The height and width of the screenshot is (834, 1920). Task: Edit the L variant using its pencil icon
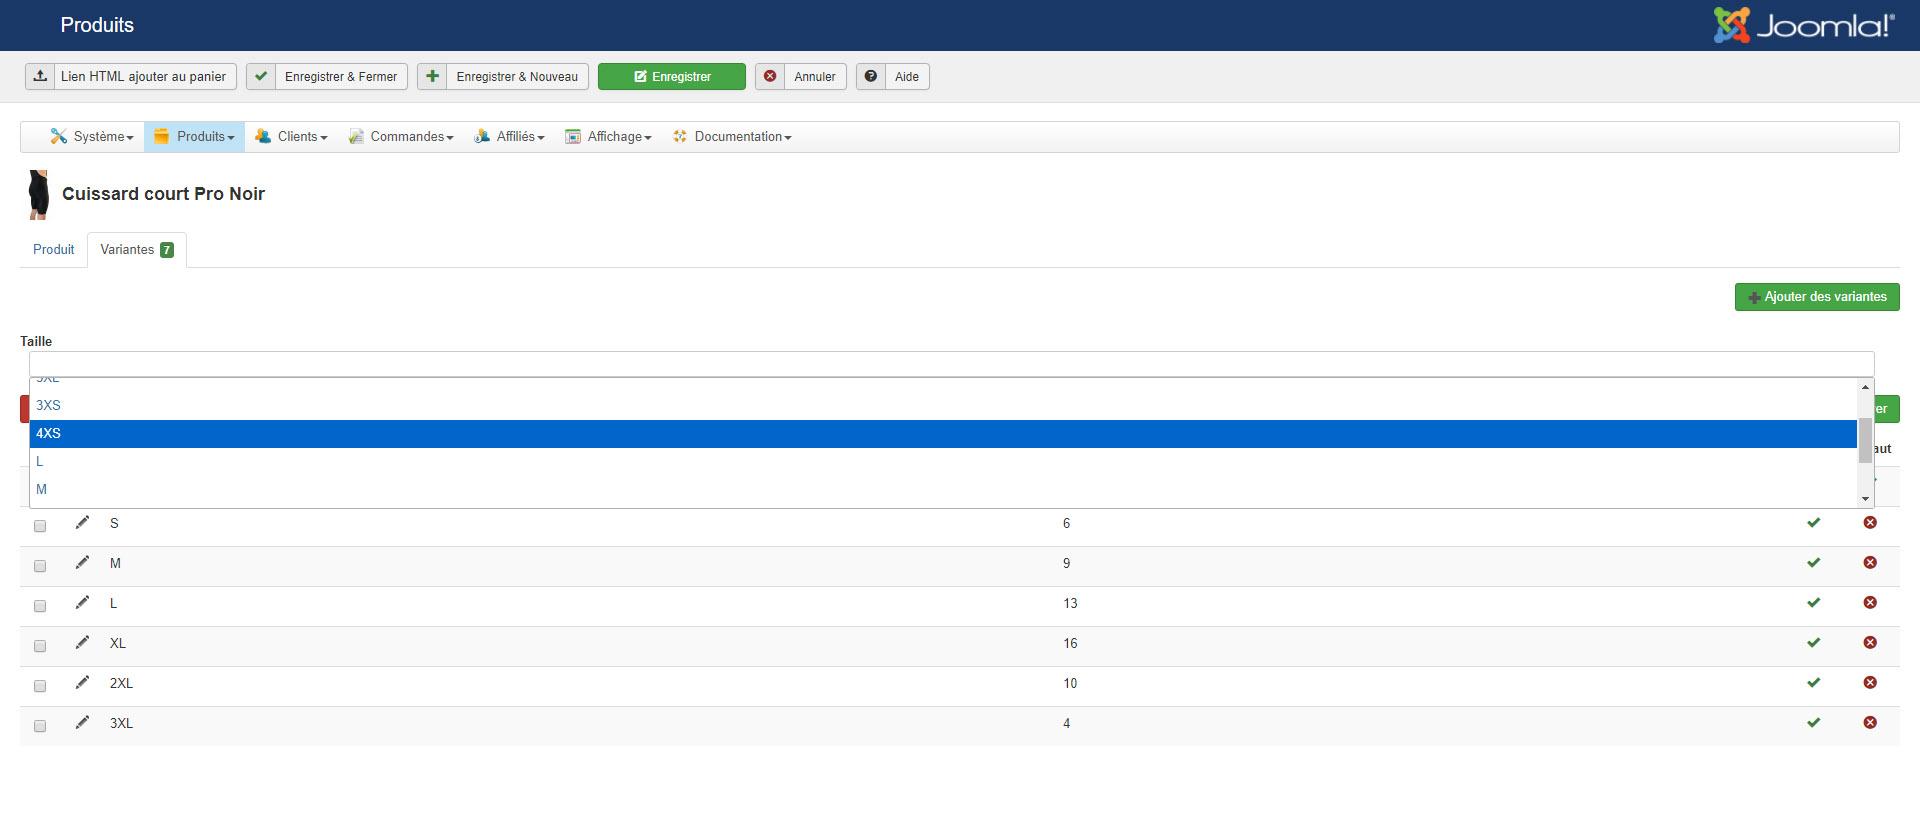82,602
